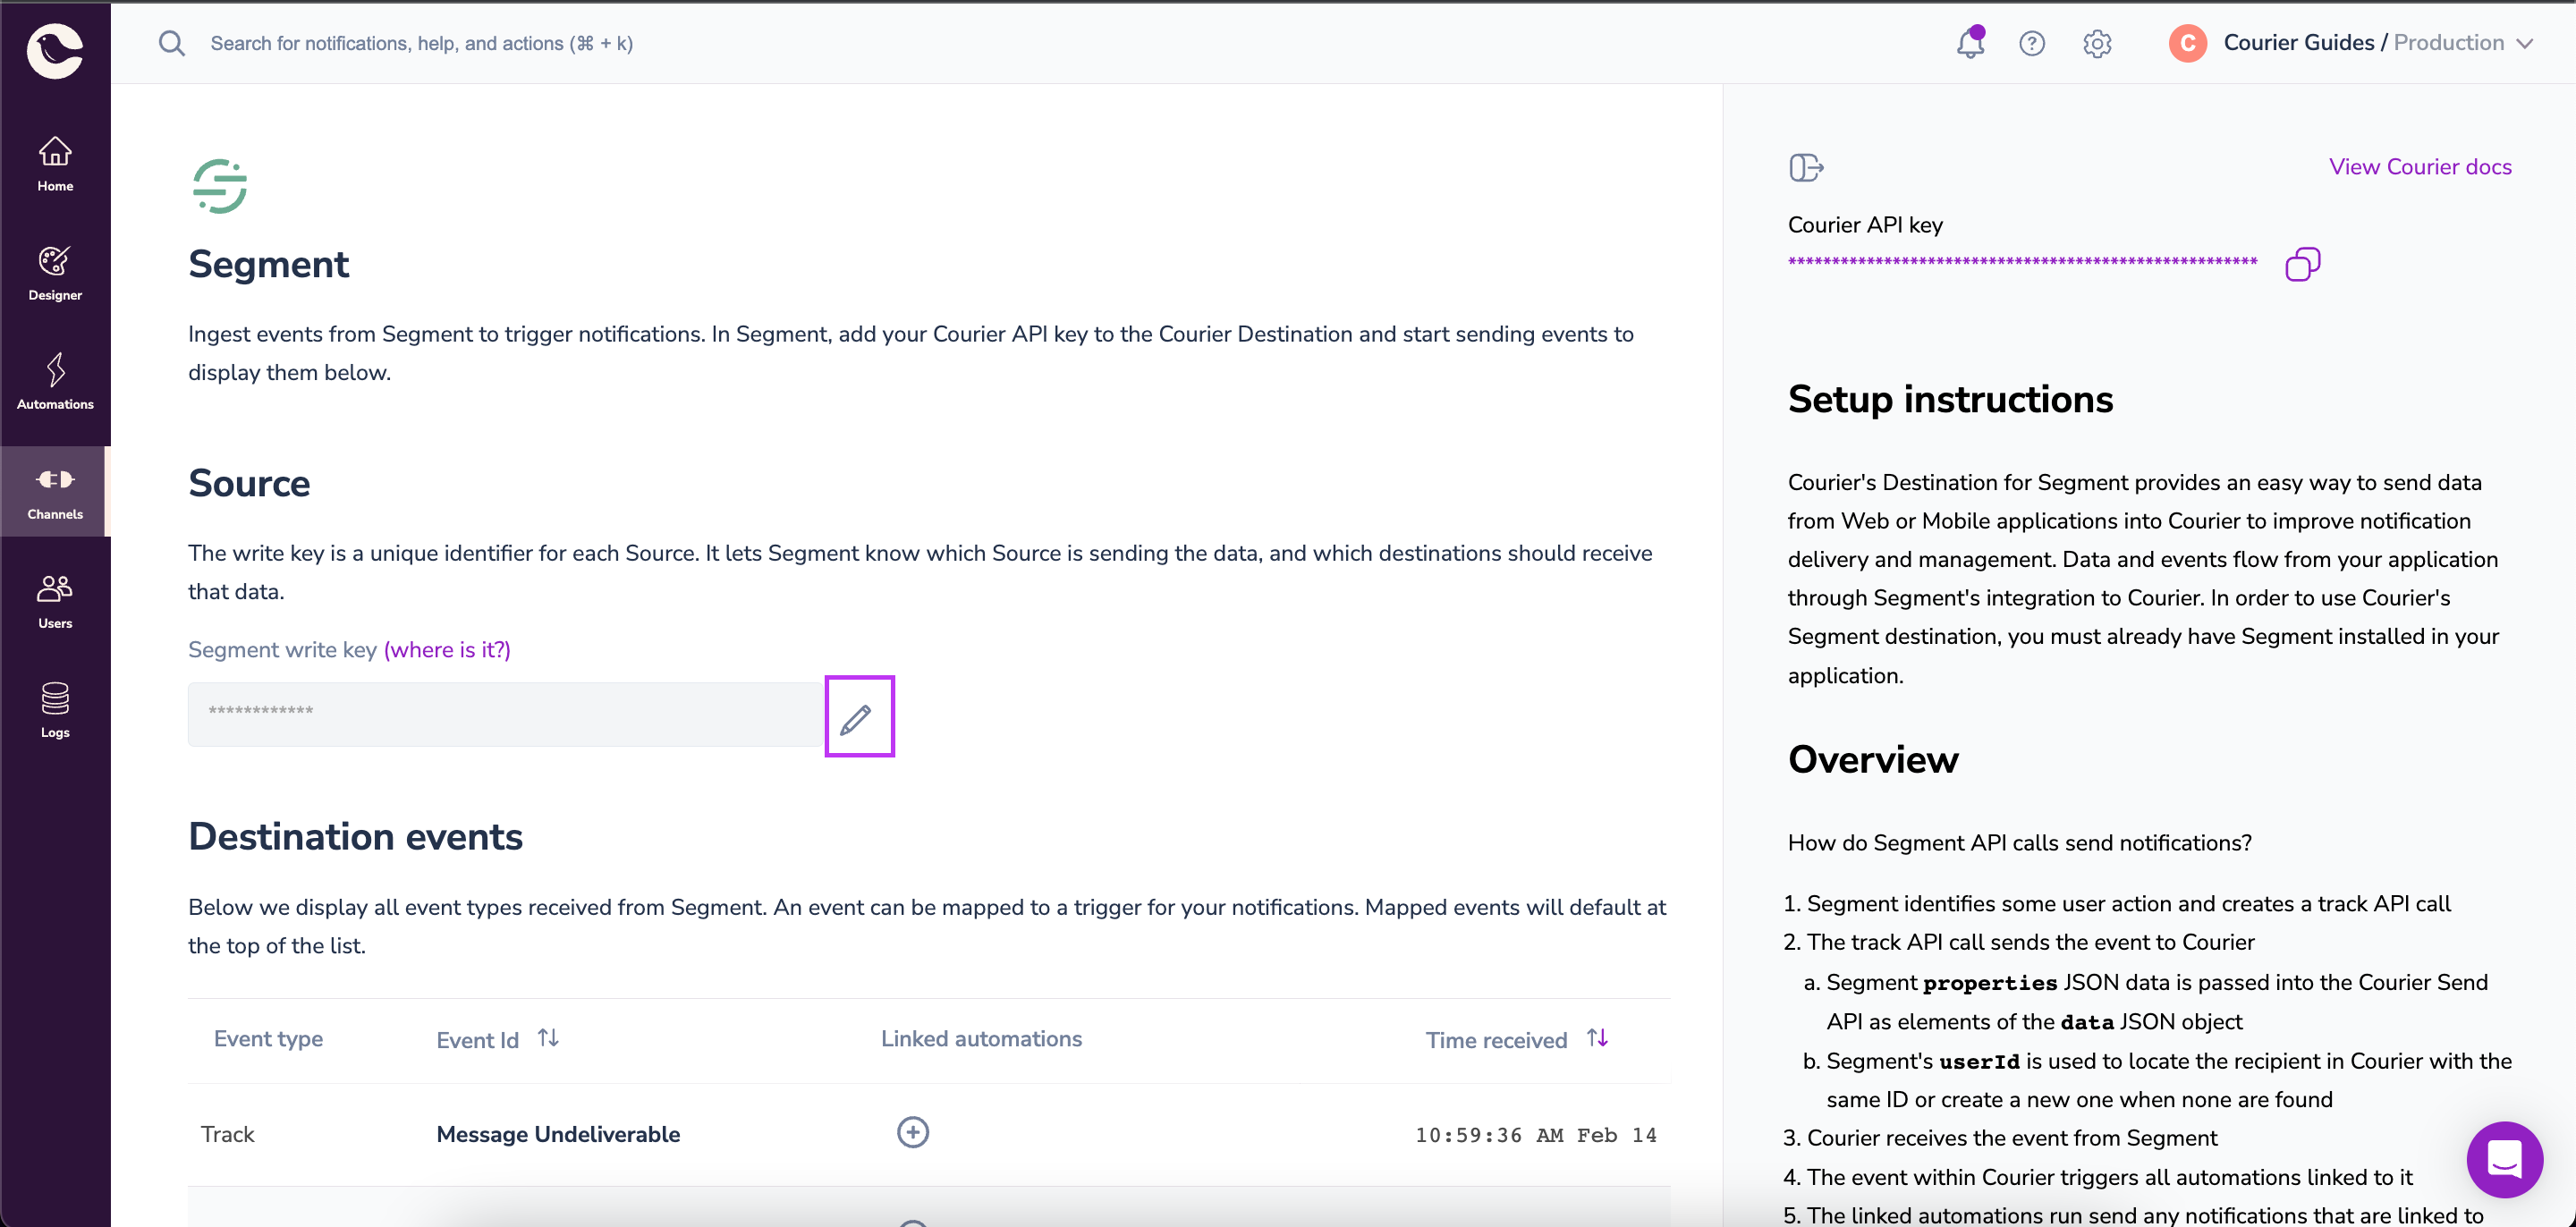Open the Home sidebar section
Viewport: 2576px width, 1227px height.
tap(55, 165)
